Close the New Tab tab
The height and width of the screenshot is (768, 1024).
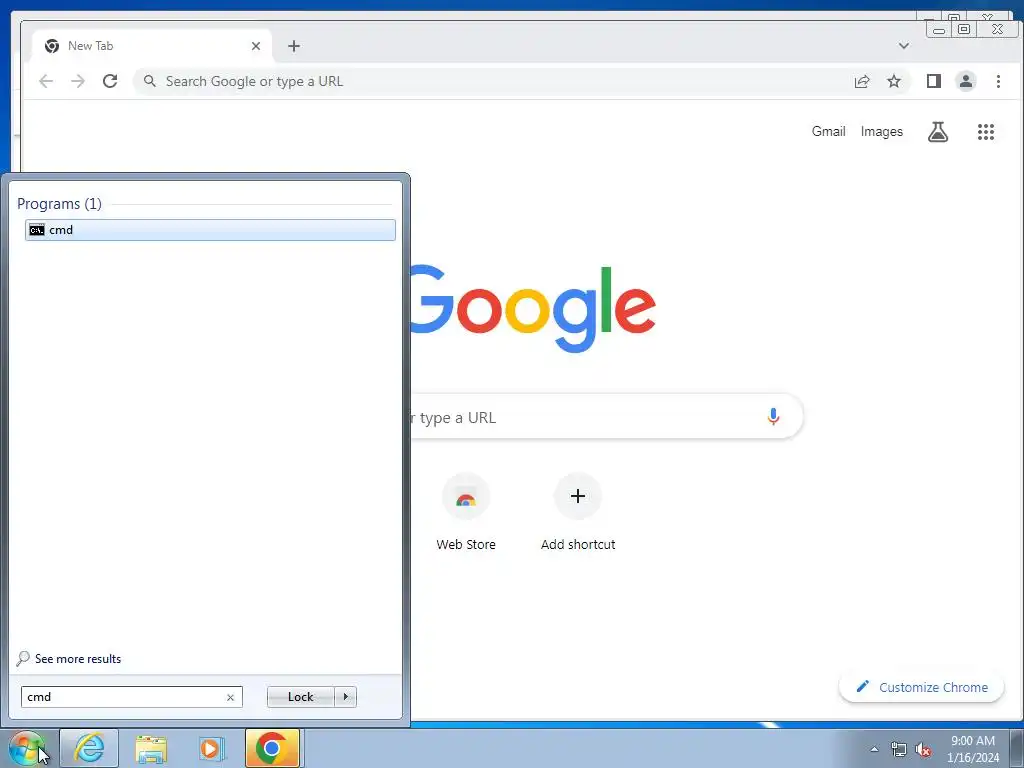(x=256, y=46)
